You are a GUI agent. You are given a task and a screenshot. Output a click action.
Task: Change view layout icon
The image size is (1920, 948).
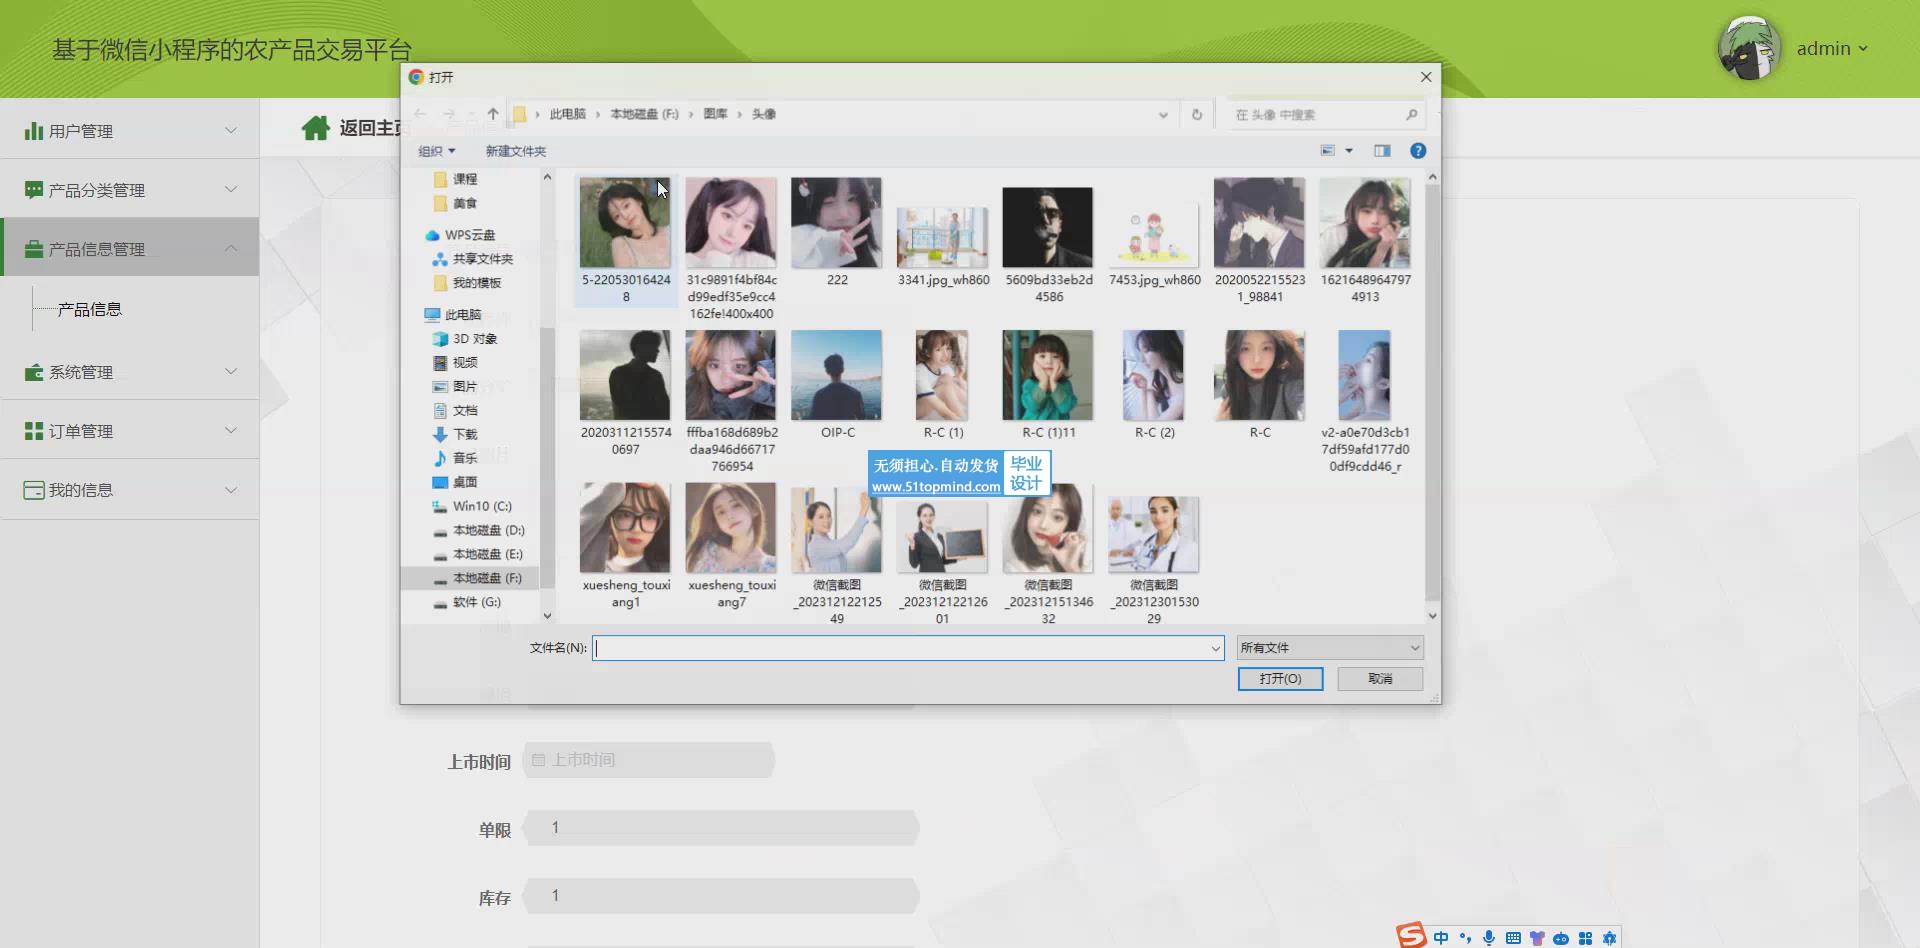coord(1328,151)
